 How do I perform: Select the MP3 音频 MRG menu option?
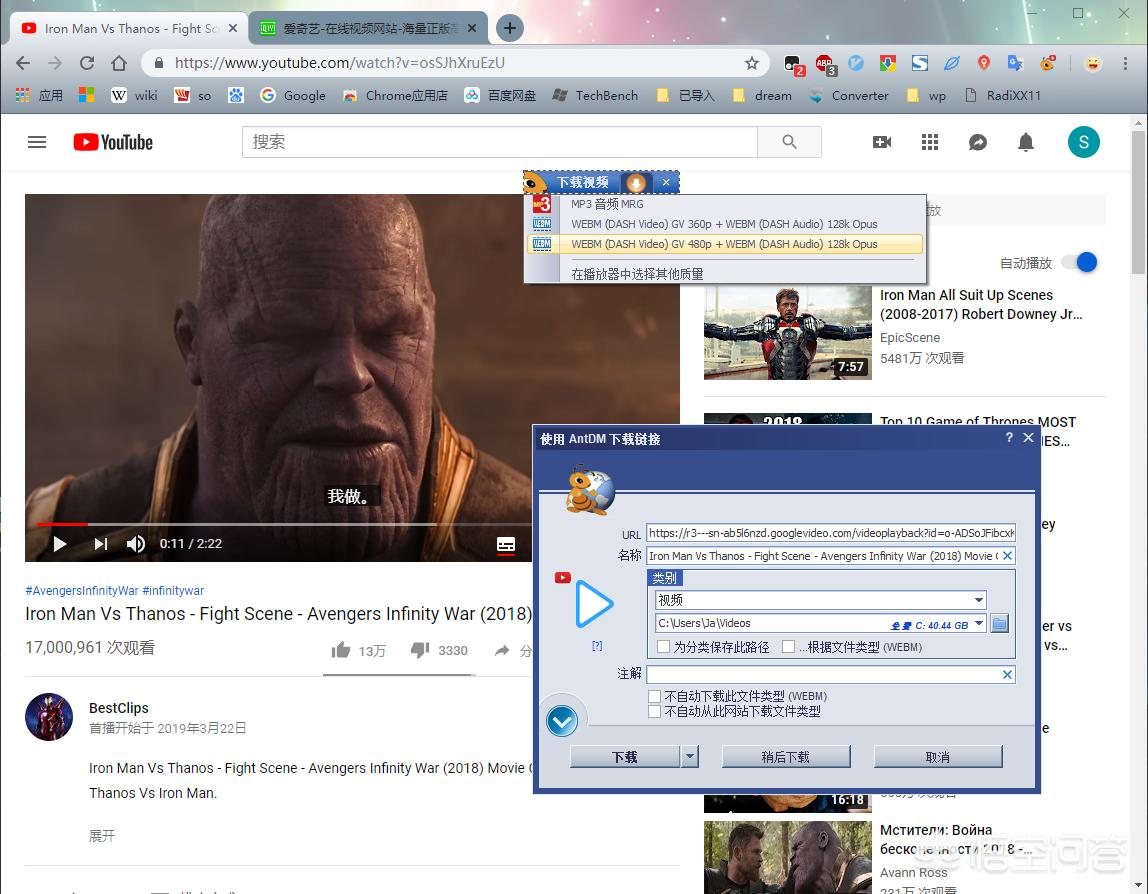pyautogui.click(x=607, y=204)
